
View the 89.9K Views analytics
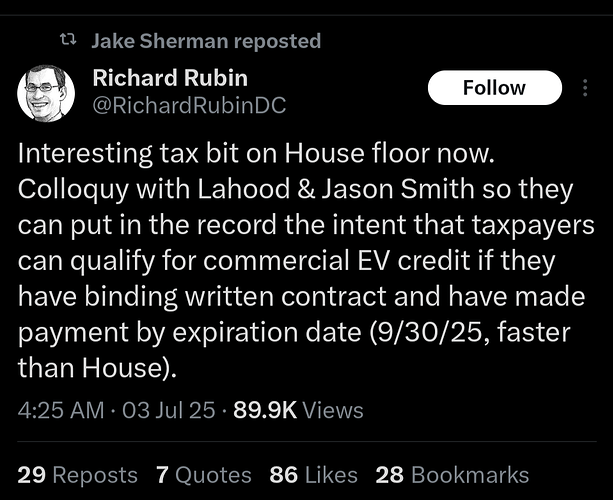pyautogui.click(x=298, y=410)
